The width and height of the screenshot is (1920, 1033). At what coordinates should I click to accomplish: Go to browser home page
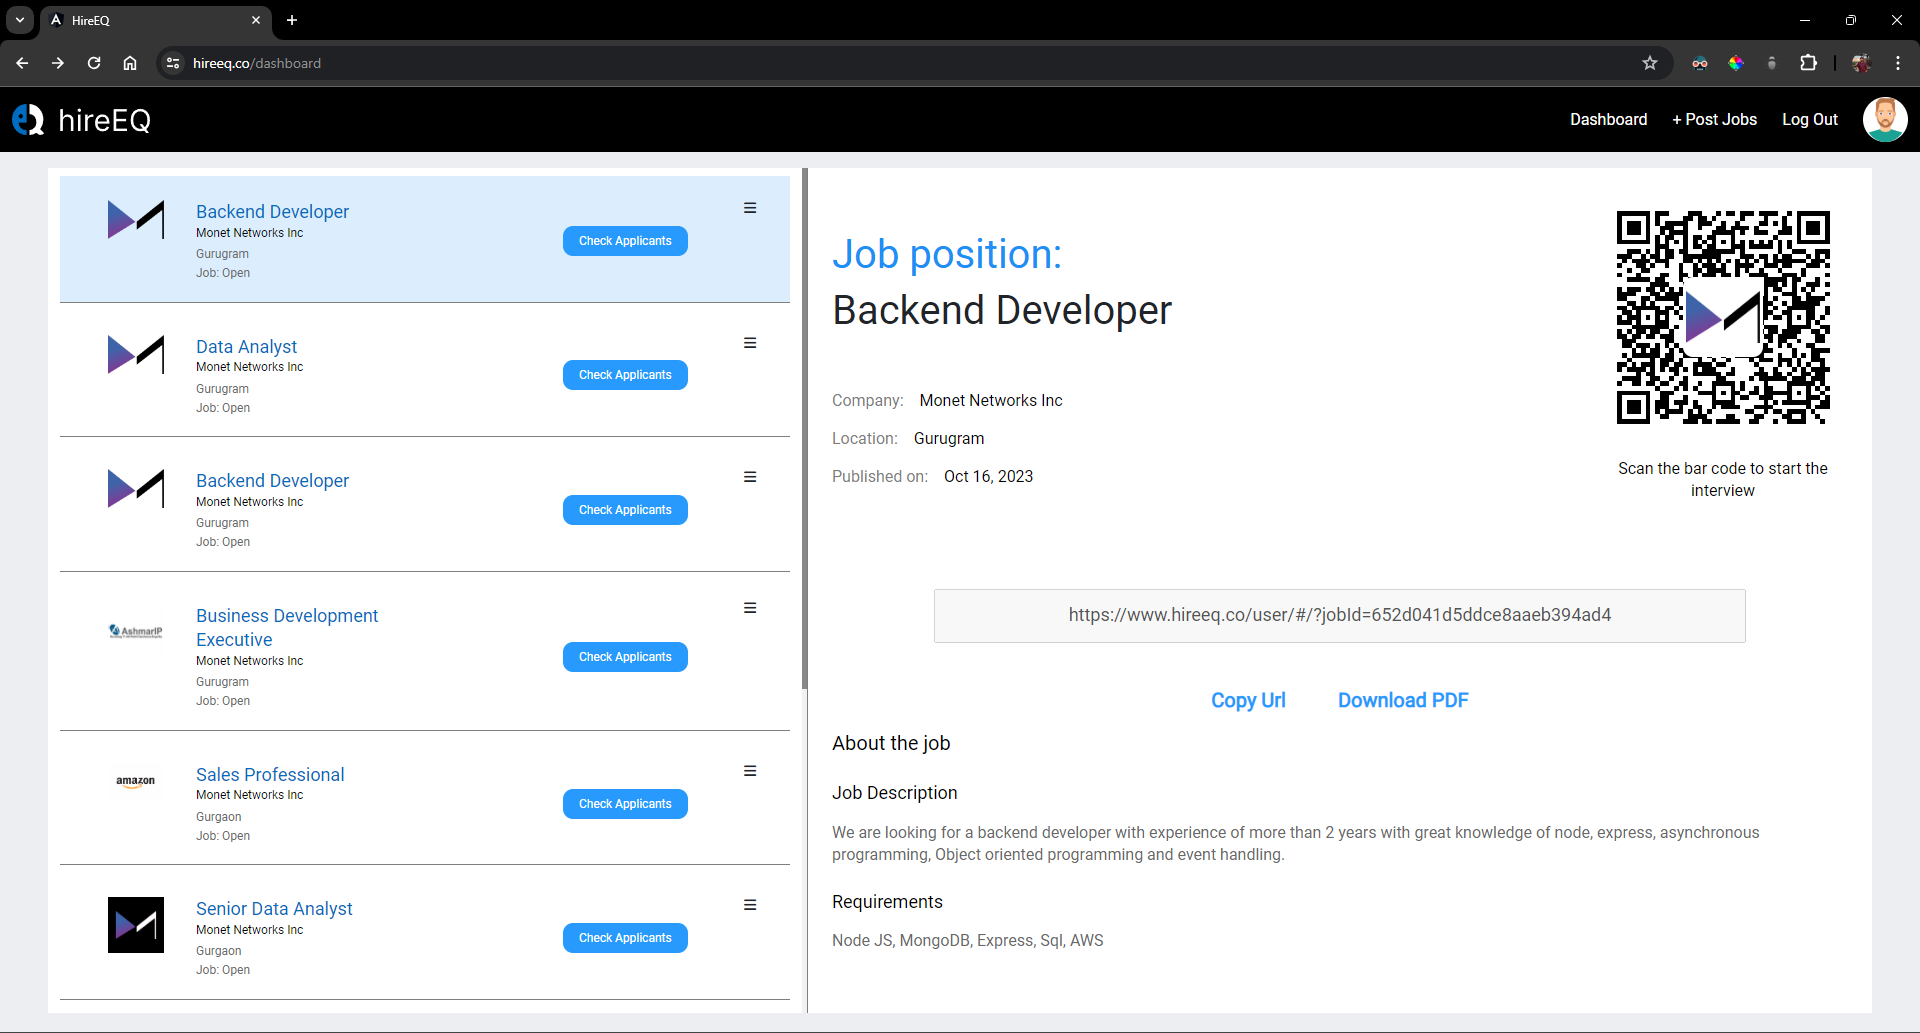tap(130, 63)
